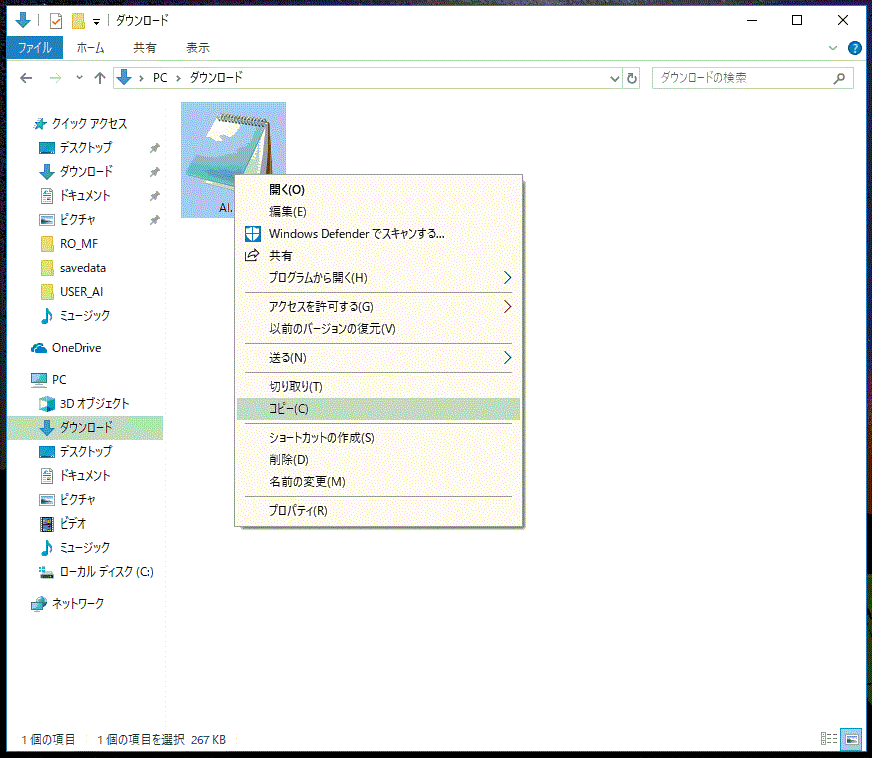Viewport: 872px width, 758px height.
Task: Expand アクセスを許可する(G) submenu
Action: pyautogui.click(x=378, y=306)
